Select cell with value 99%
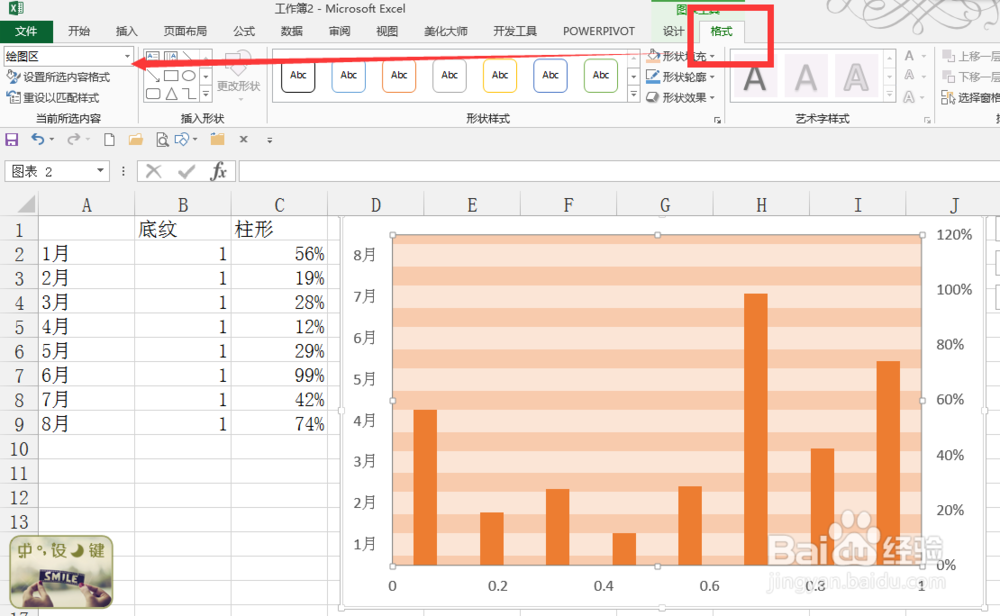Screen dimensions: 1000x616 pyautogui.click(x=279, y=375)
